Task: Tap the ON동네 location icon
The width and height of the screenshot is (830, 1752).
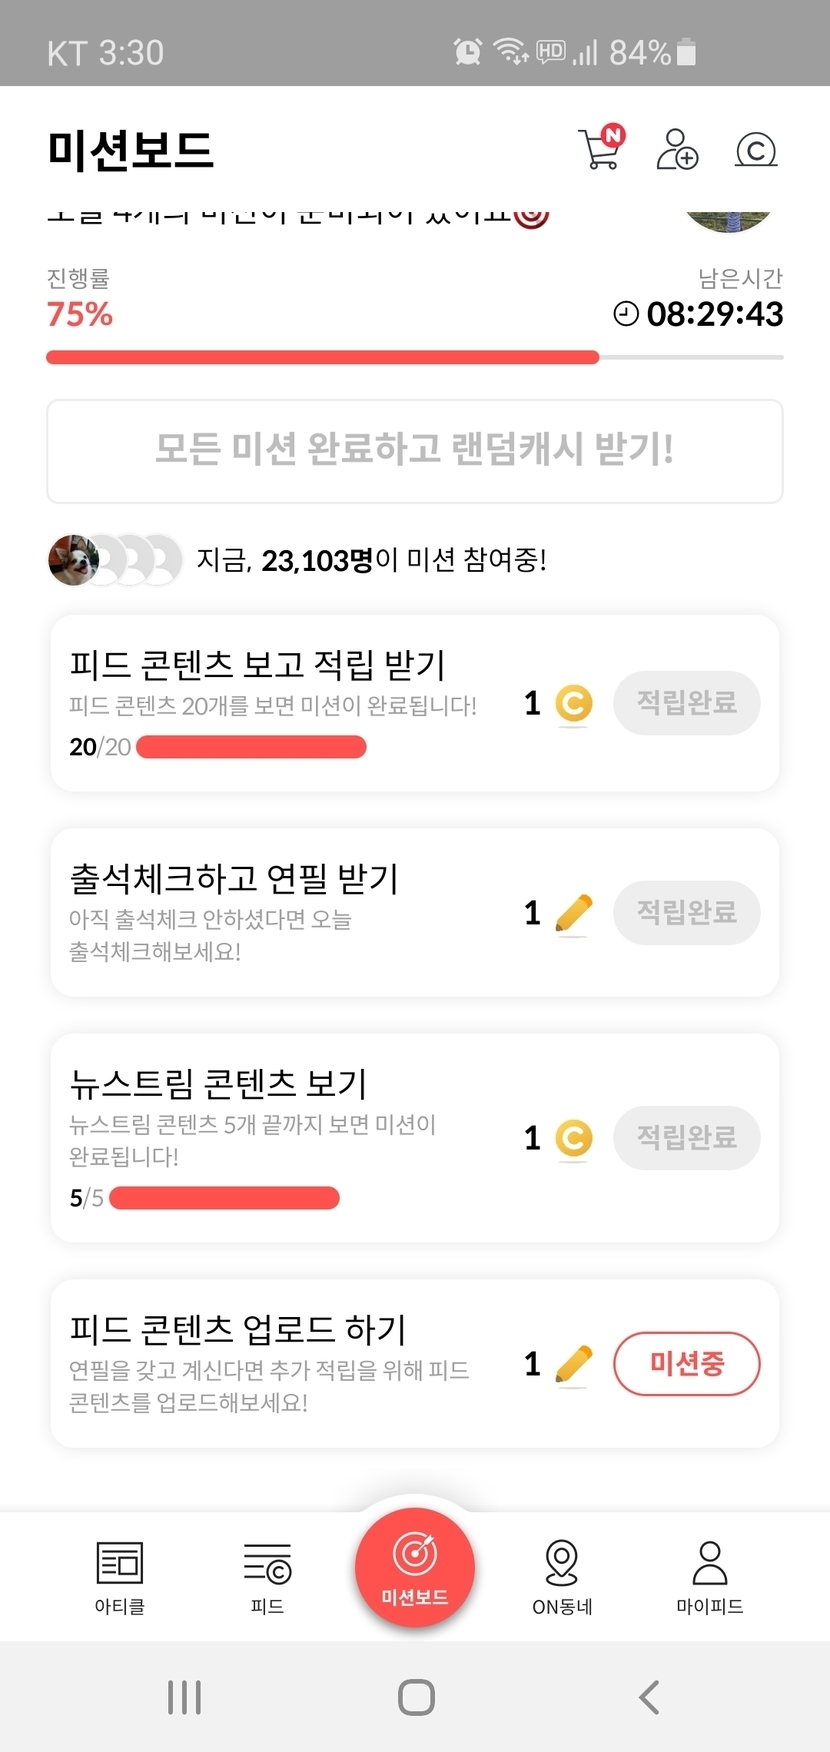Action: pyautogui.click(x=562, y=1576)
